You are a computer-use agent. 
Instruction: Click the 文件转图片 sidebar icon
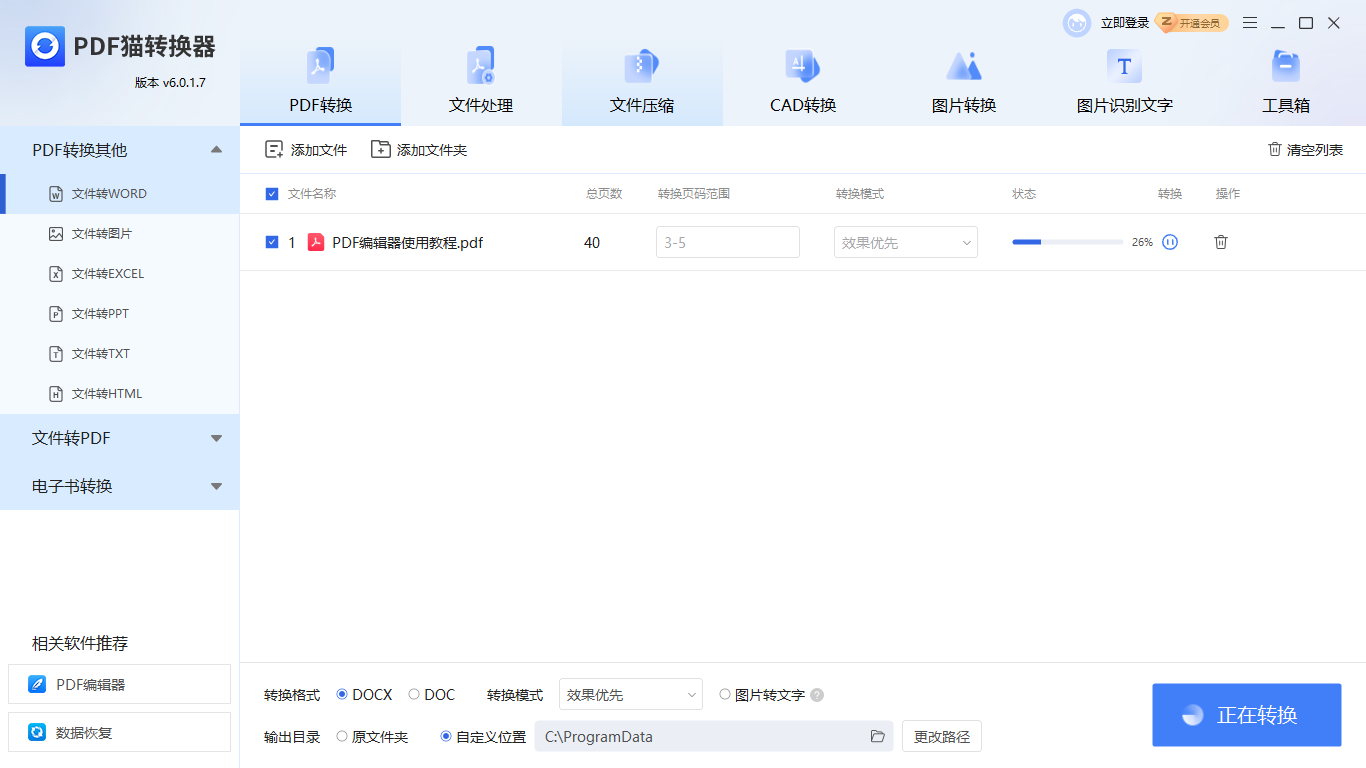click(x=56, y=234)
